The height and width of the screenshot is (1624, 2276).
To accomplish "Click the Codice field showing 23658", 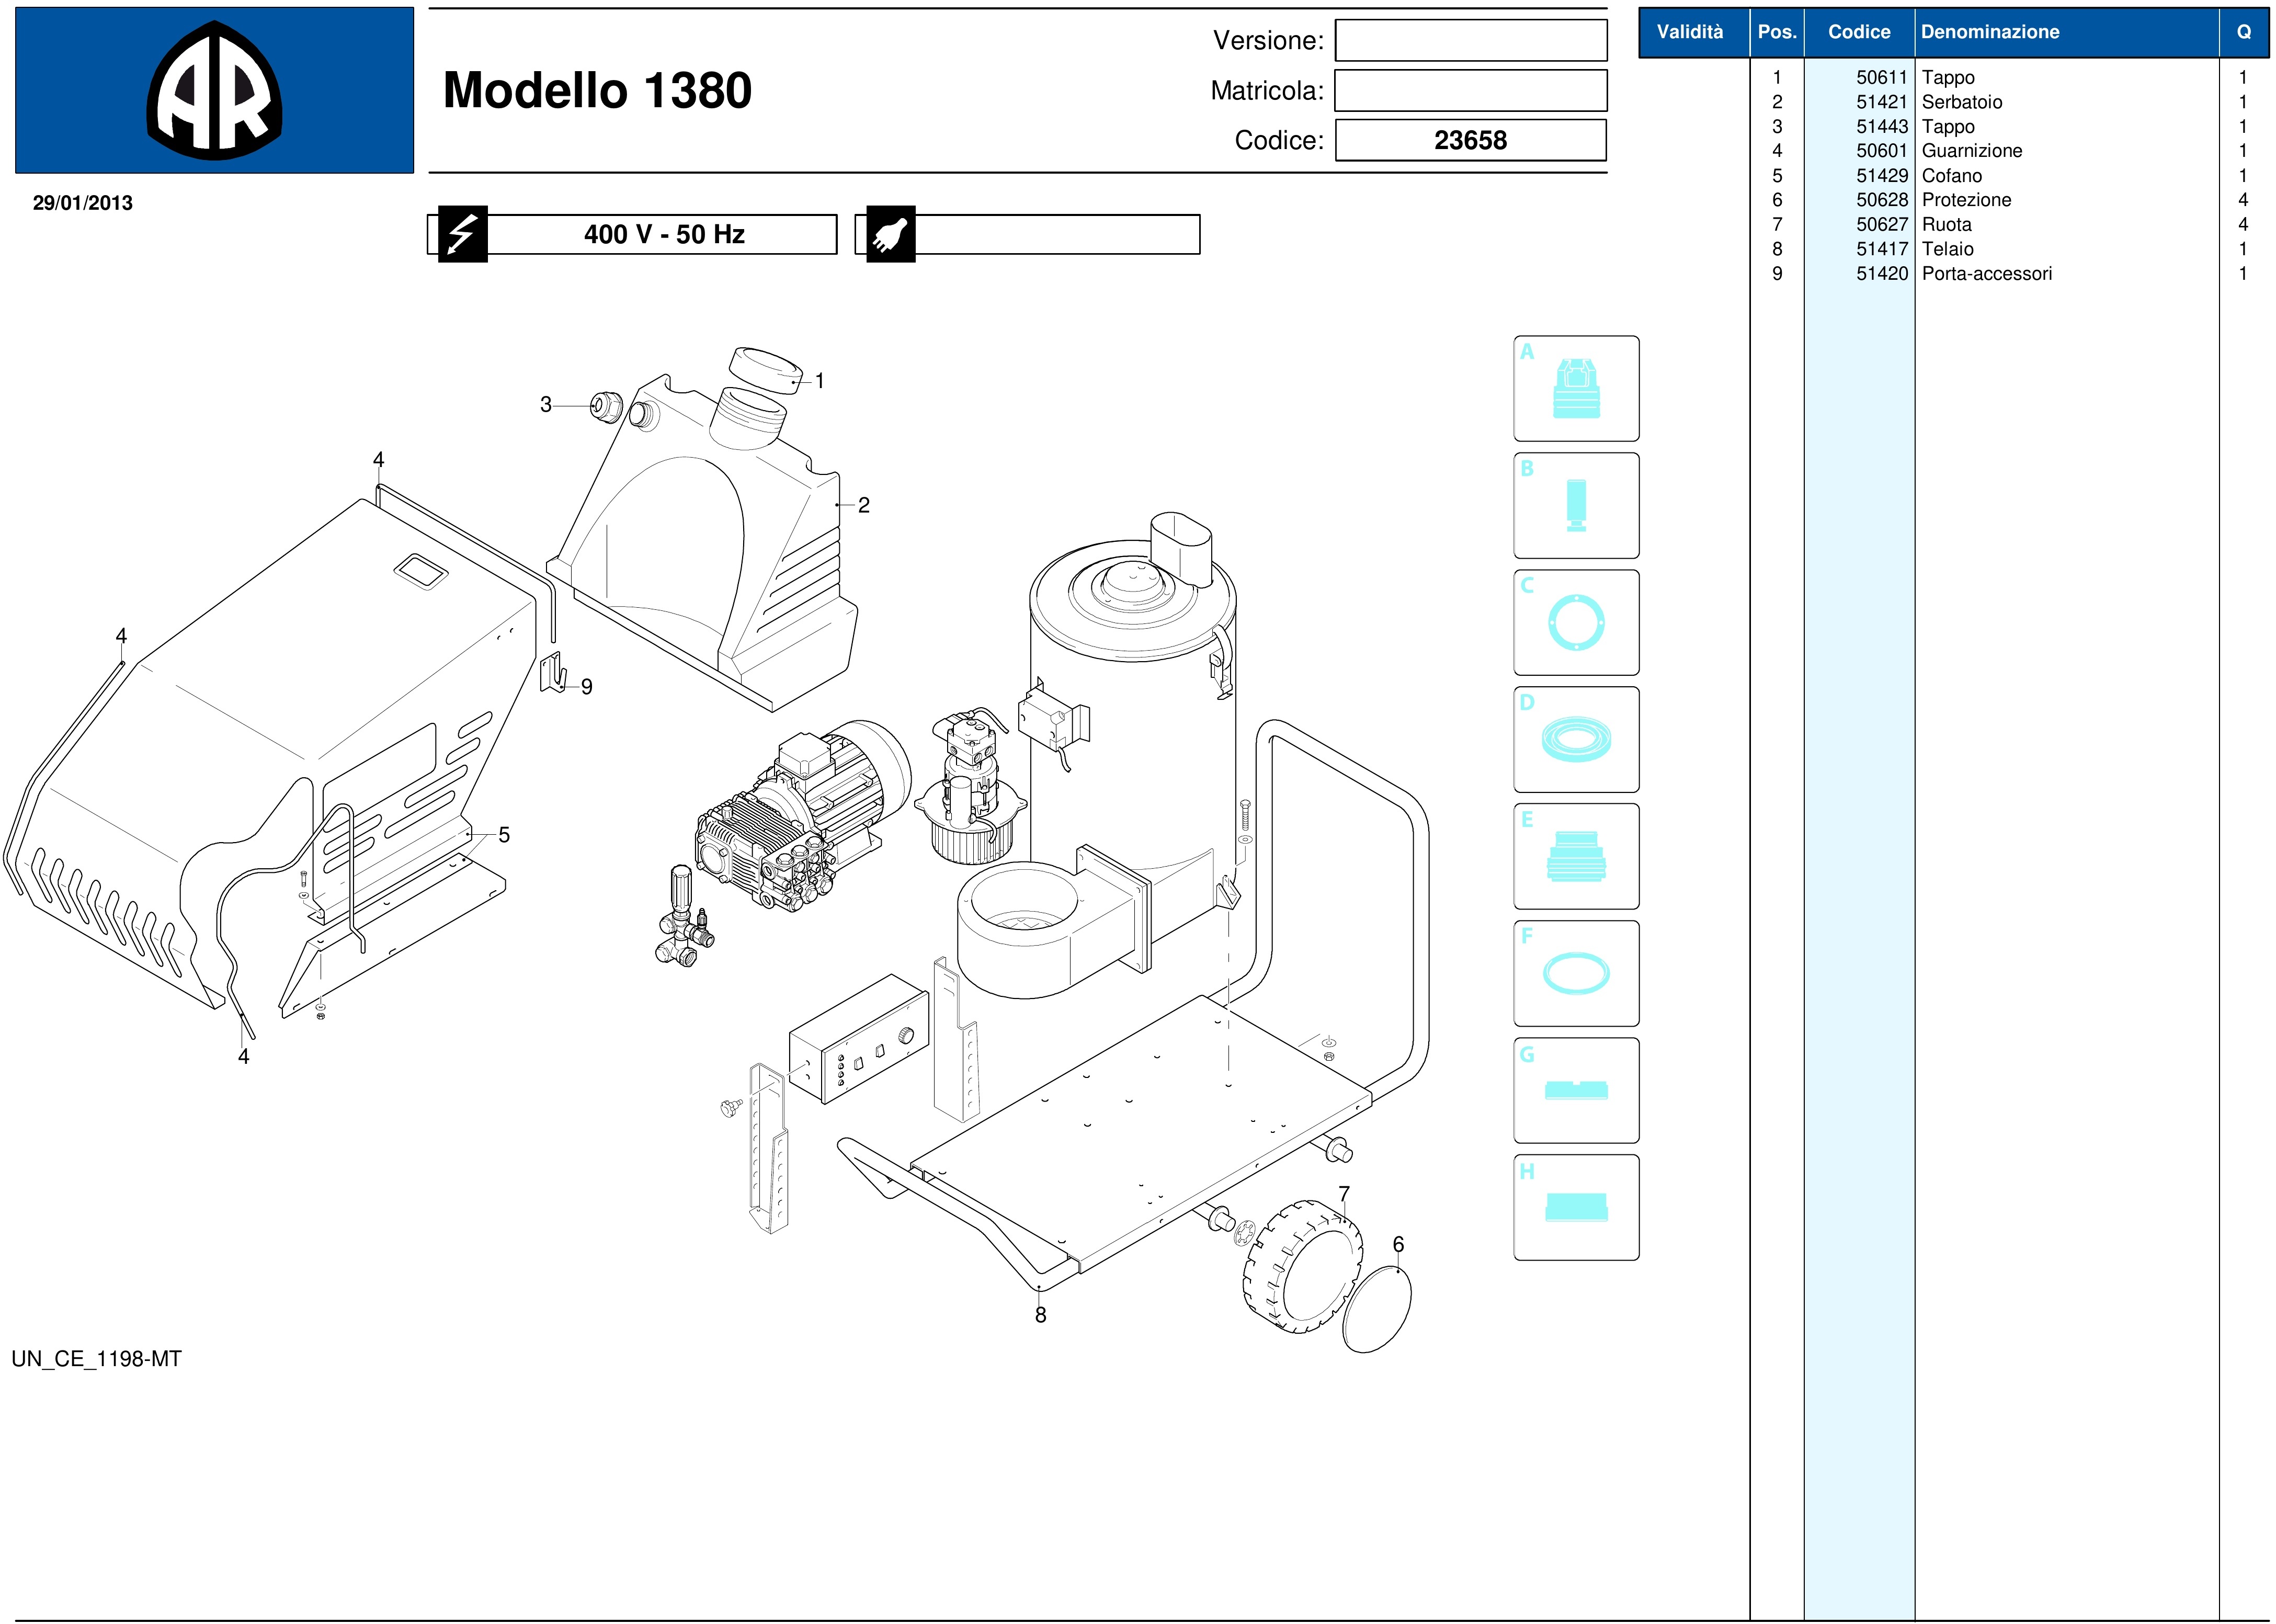I will pos(1470,140).
